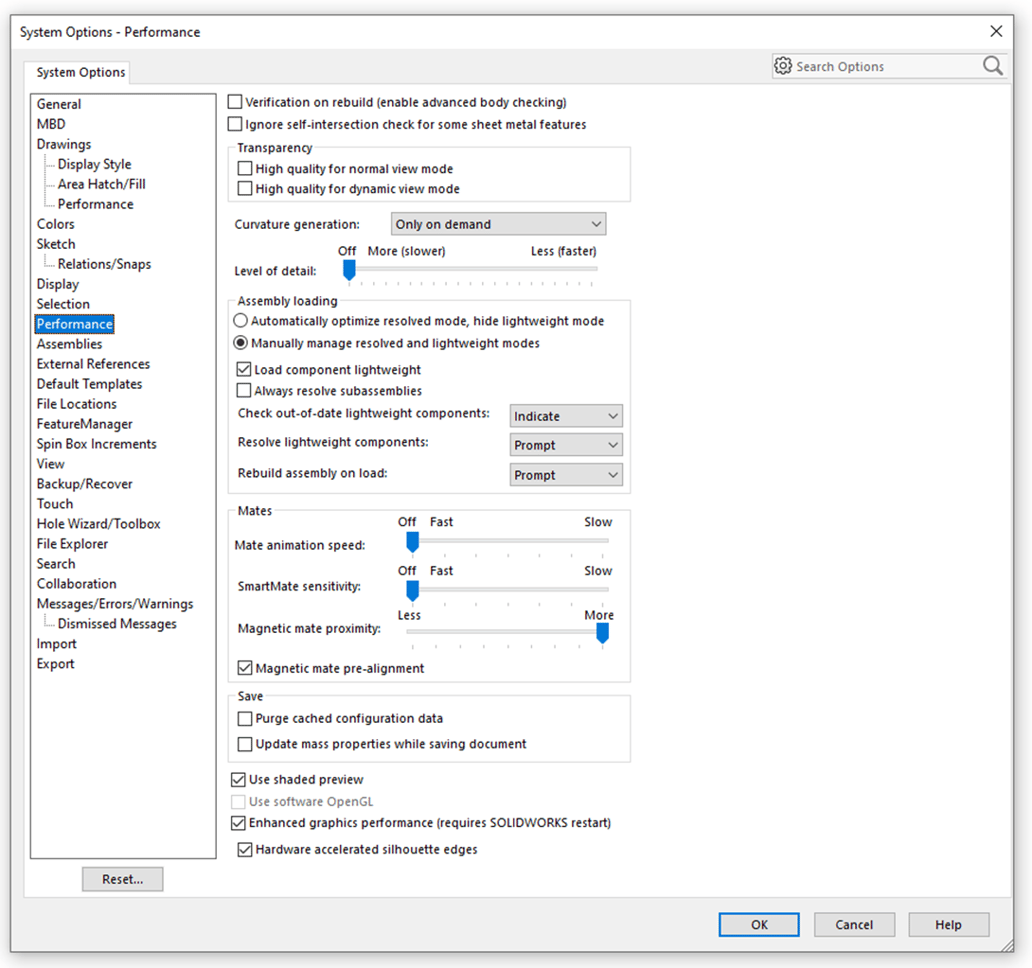Disable Magnetic mate pre-alignment
The width and height of the screenshot is (1032, 968).
[245, 668]
